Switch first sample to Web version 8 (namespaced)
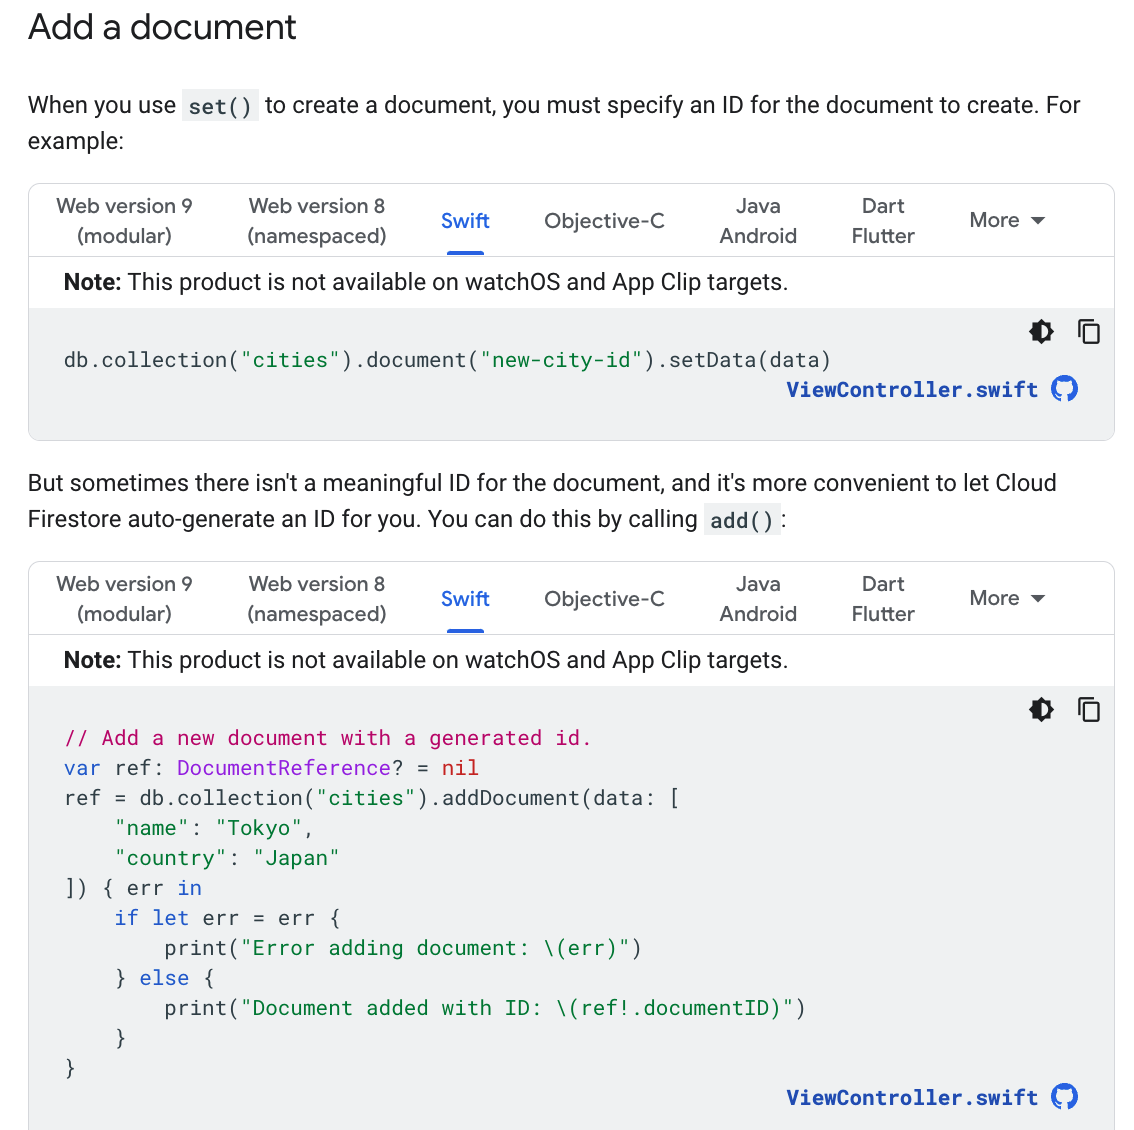Viewport: 1134px width, 1130px height. (x=317, y=221)
